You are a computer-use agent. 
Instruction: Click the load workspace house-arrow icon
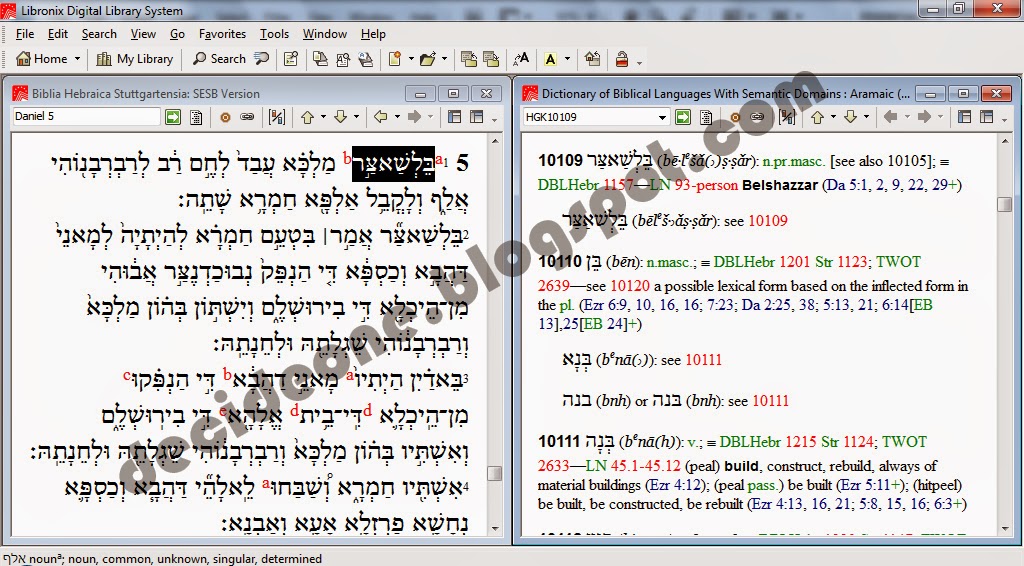point(592,59)
